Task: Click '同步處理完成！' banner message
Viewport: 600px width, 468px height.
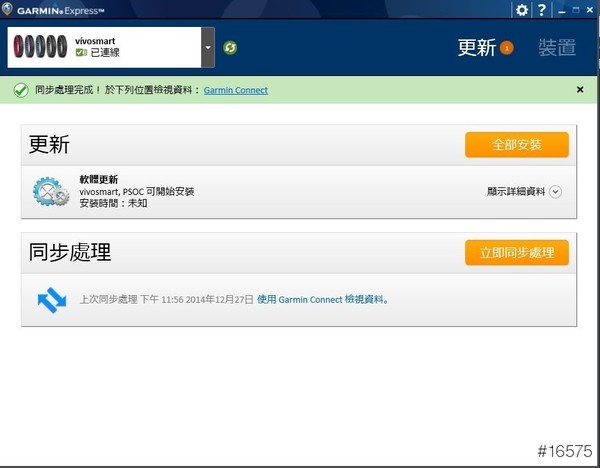Action: point(68,90)
